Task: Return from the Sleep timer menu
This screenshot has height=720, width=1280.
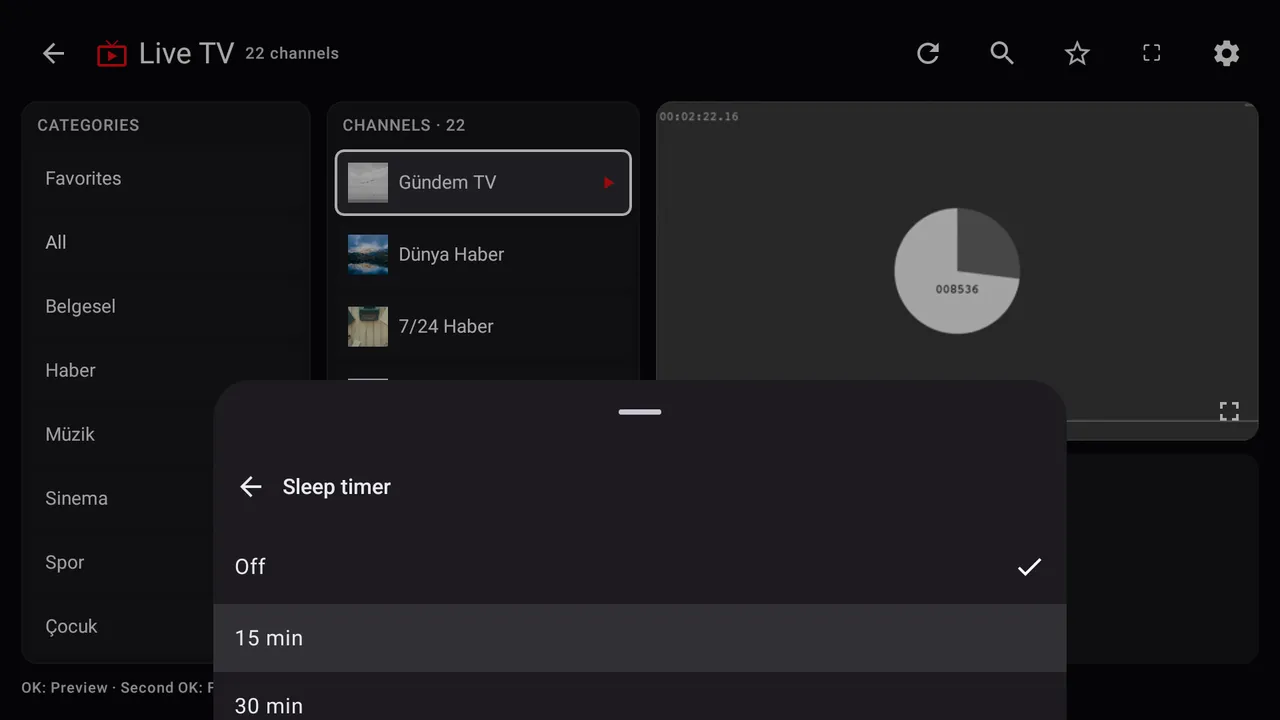Action: click(x=251, y=487)
